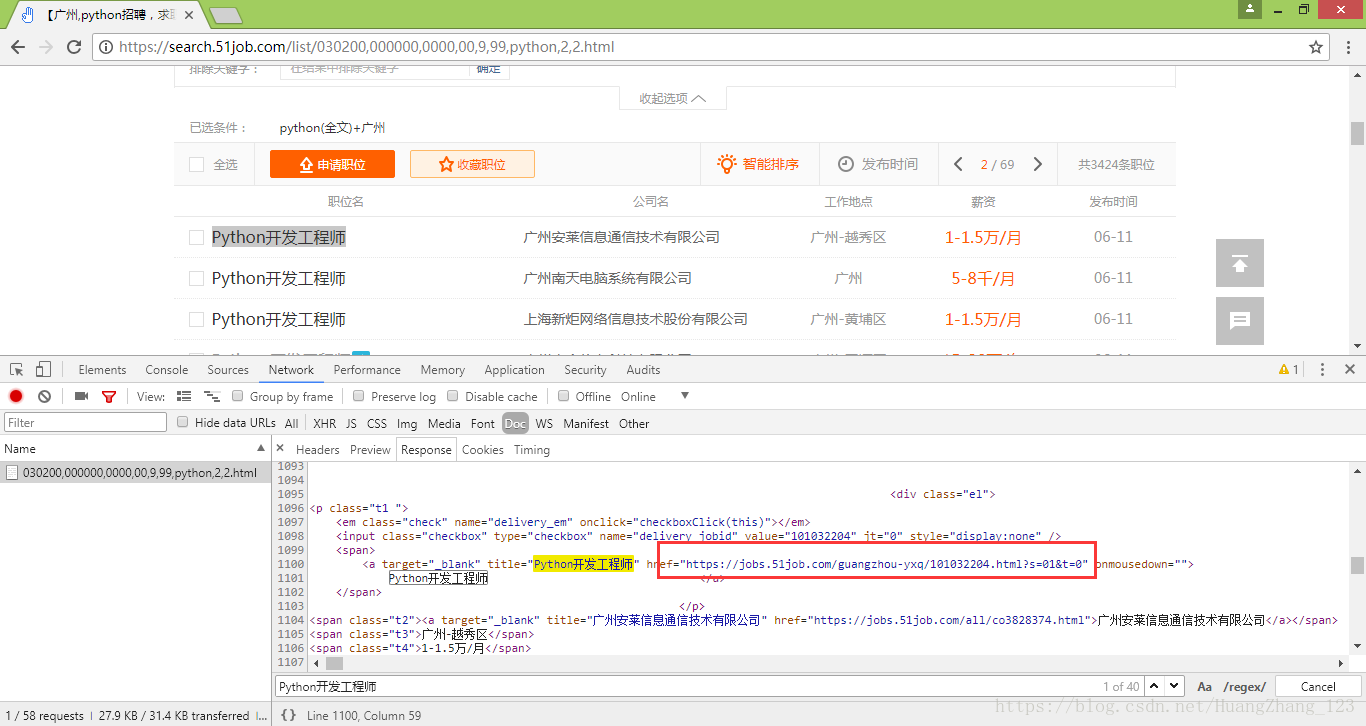Click the DevTools warning count icon

[1288, 370]
